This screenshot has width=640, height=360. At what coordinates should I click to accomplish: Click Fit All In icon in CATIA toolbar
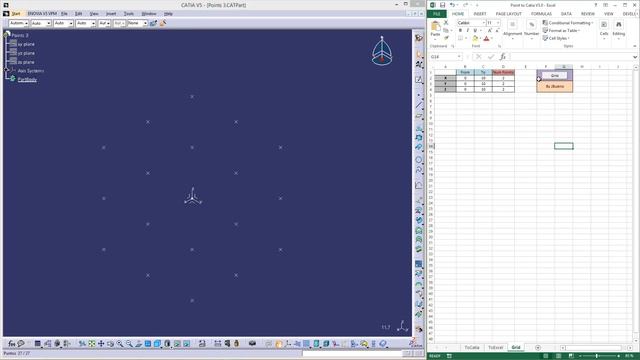click(x=92, y=344)
